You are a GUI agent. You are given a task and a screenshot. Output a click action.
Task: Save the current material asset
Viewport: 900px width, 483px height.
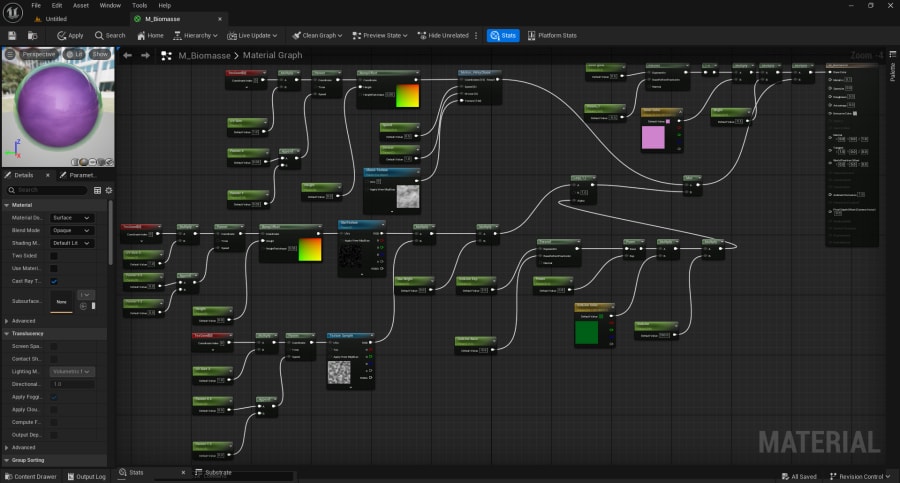12,36
